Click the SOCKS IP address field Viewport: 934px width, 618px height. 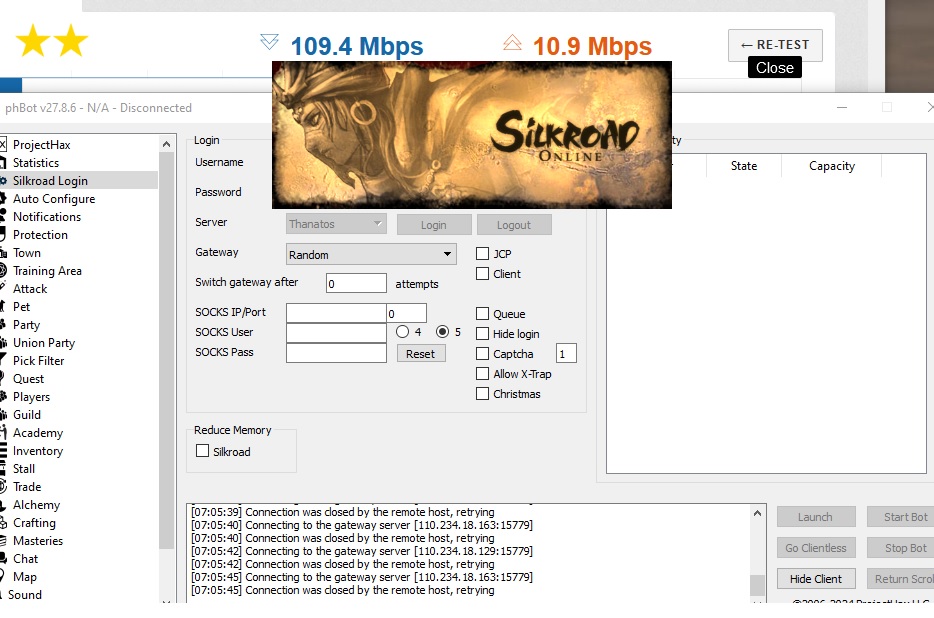pos(335,313)
